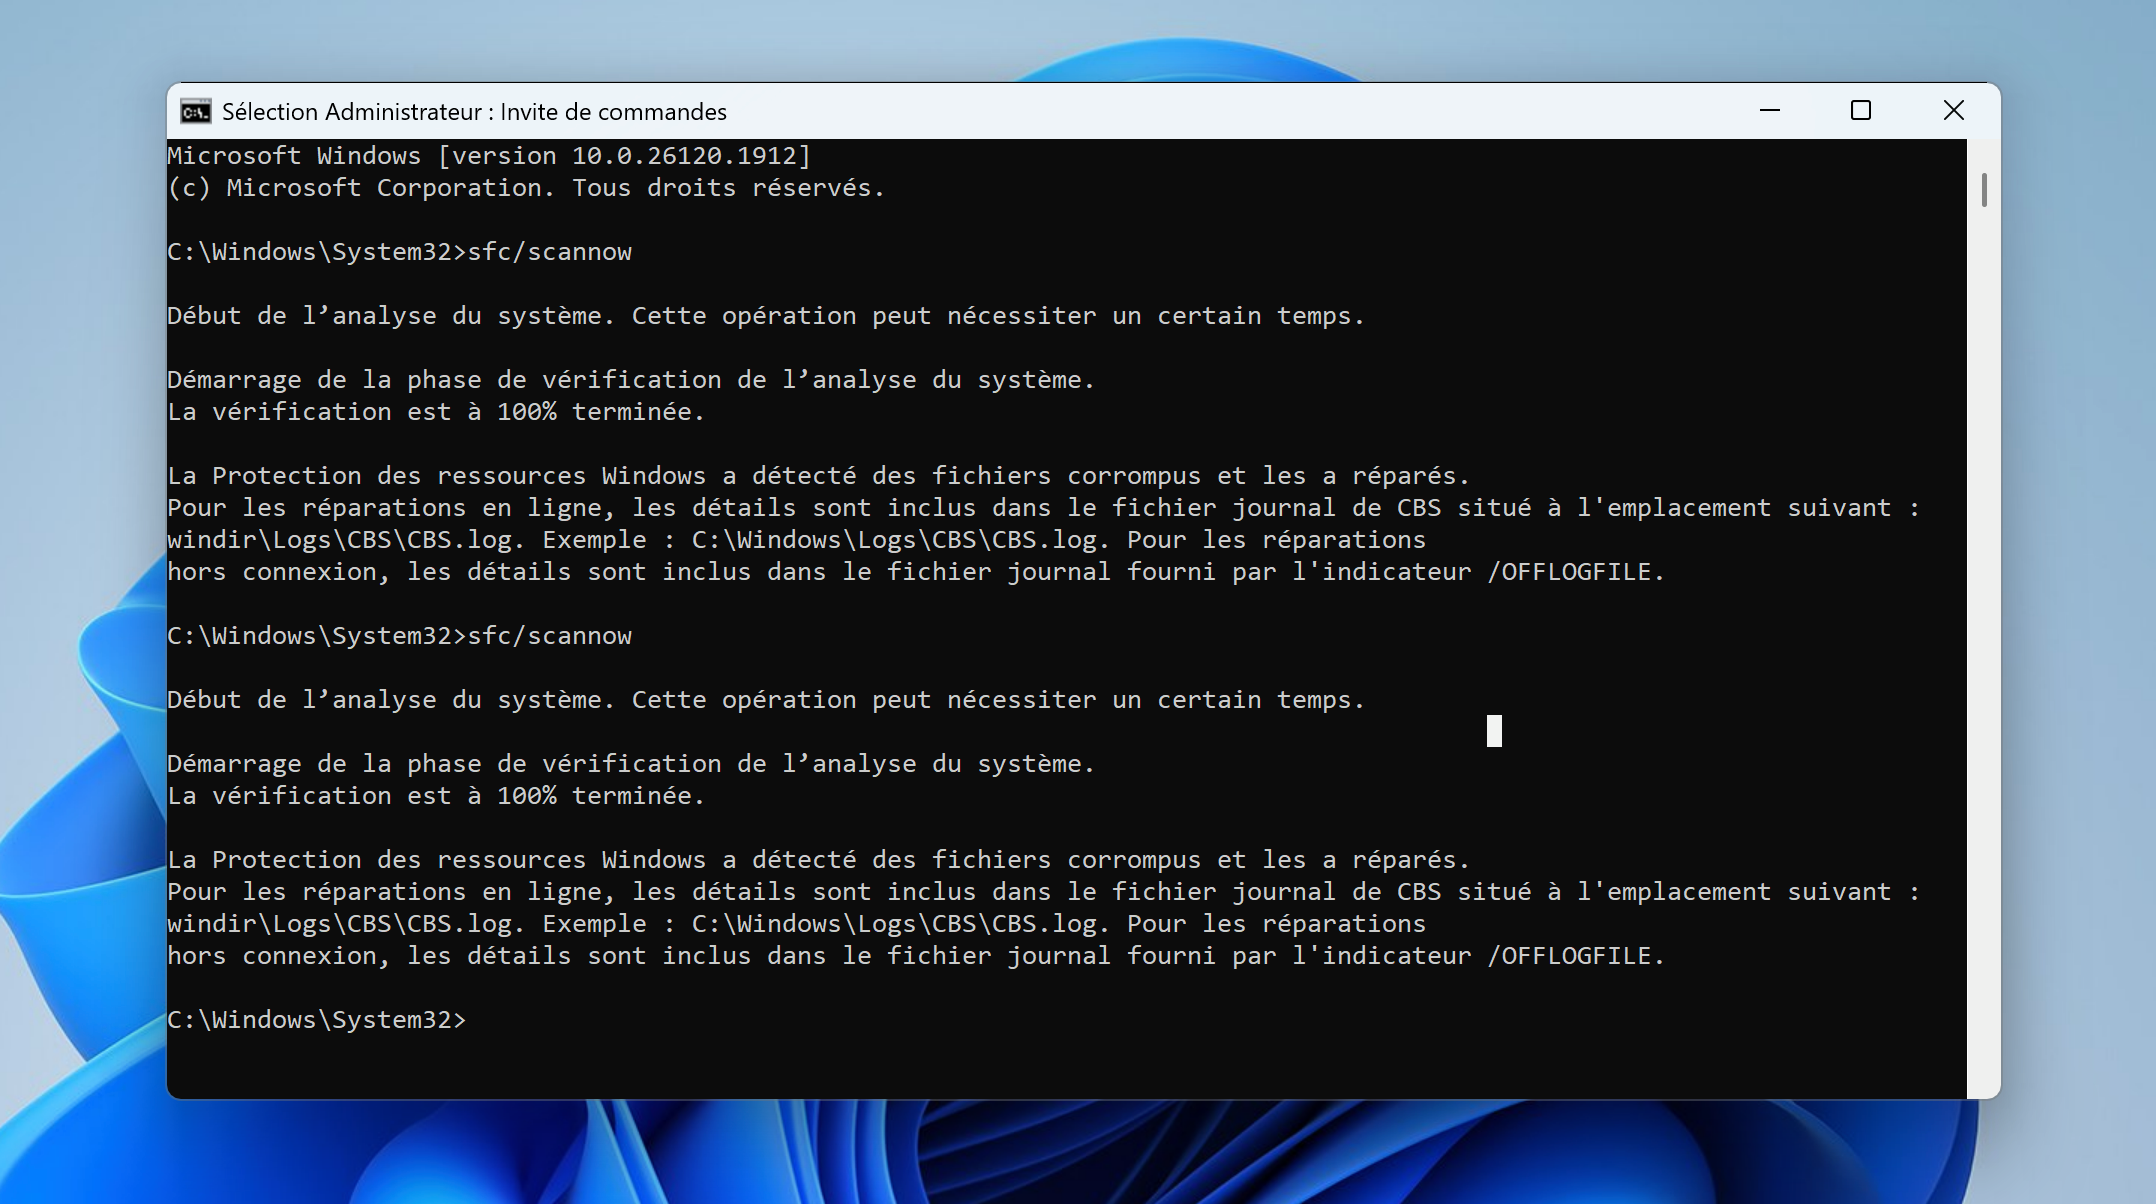
Task: Click the first "100% terminée" verification line
Action: [435, 412]
